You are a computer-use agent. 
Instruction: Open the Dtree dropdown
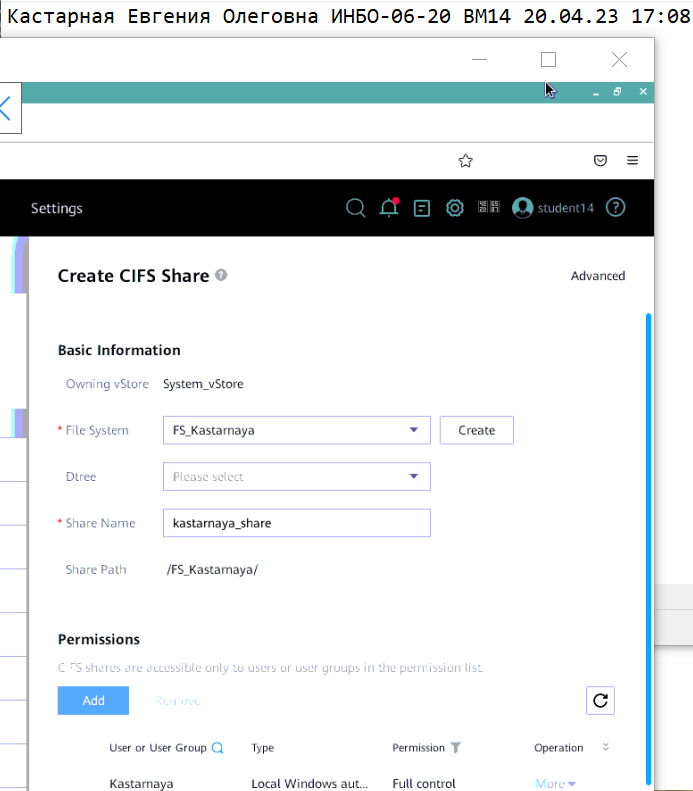click(297, 477)
